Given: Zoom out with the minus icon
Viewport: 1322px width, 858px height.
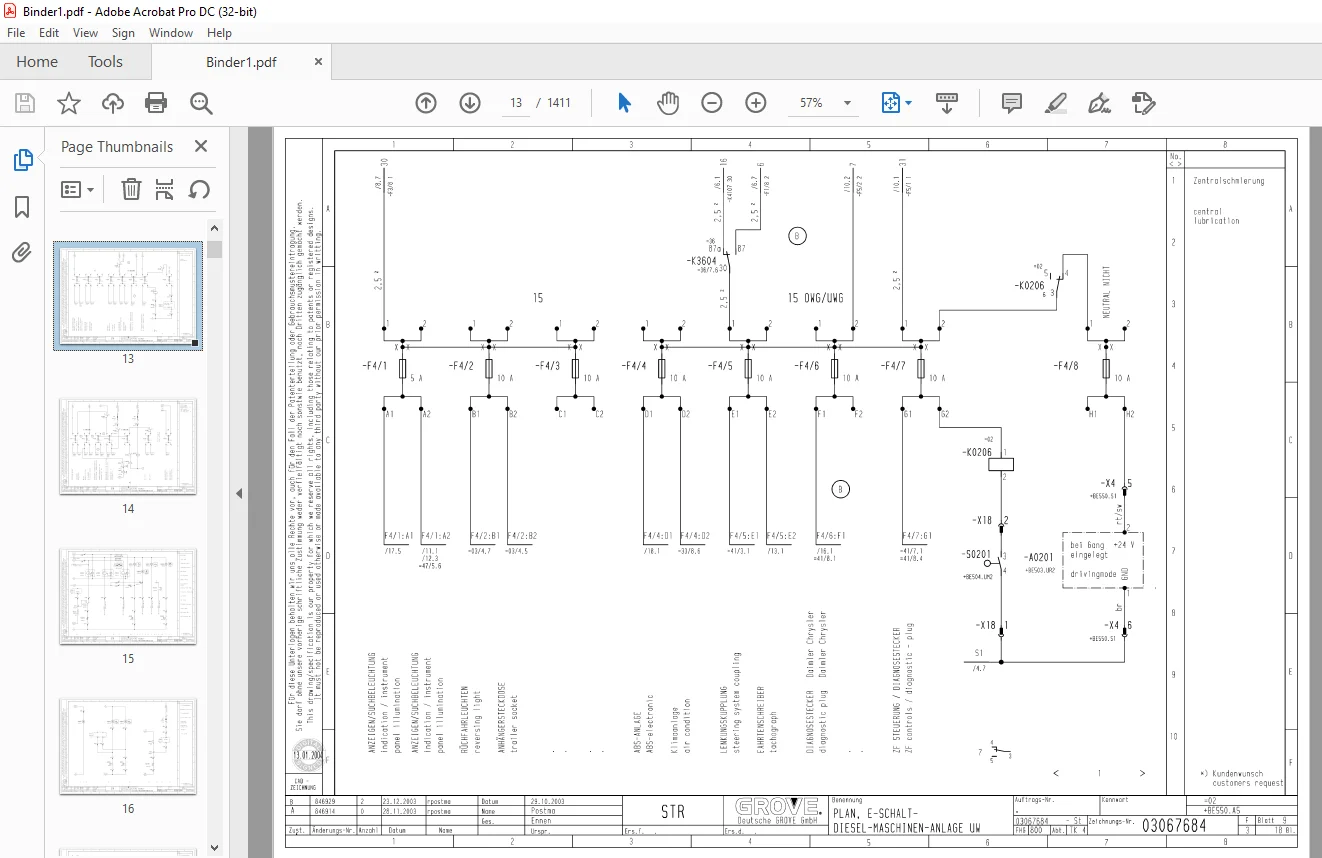Looking at the screenshot, I should [711, 103].
